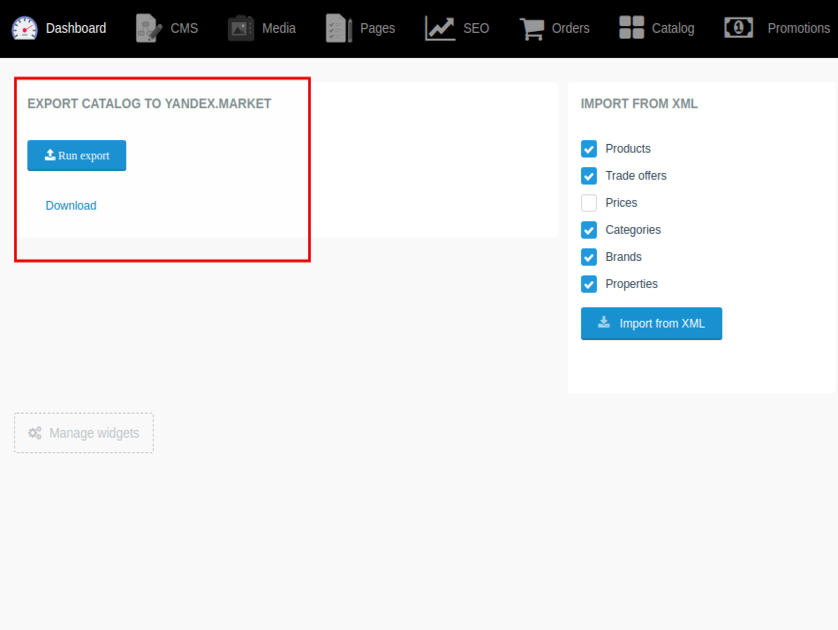
Task: Click the Download link
Action: click(71, 206)
